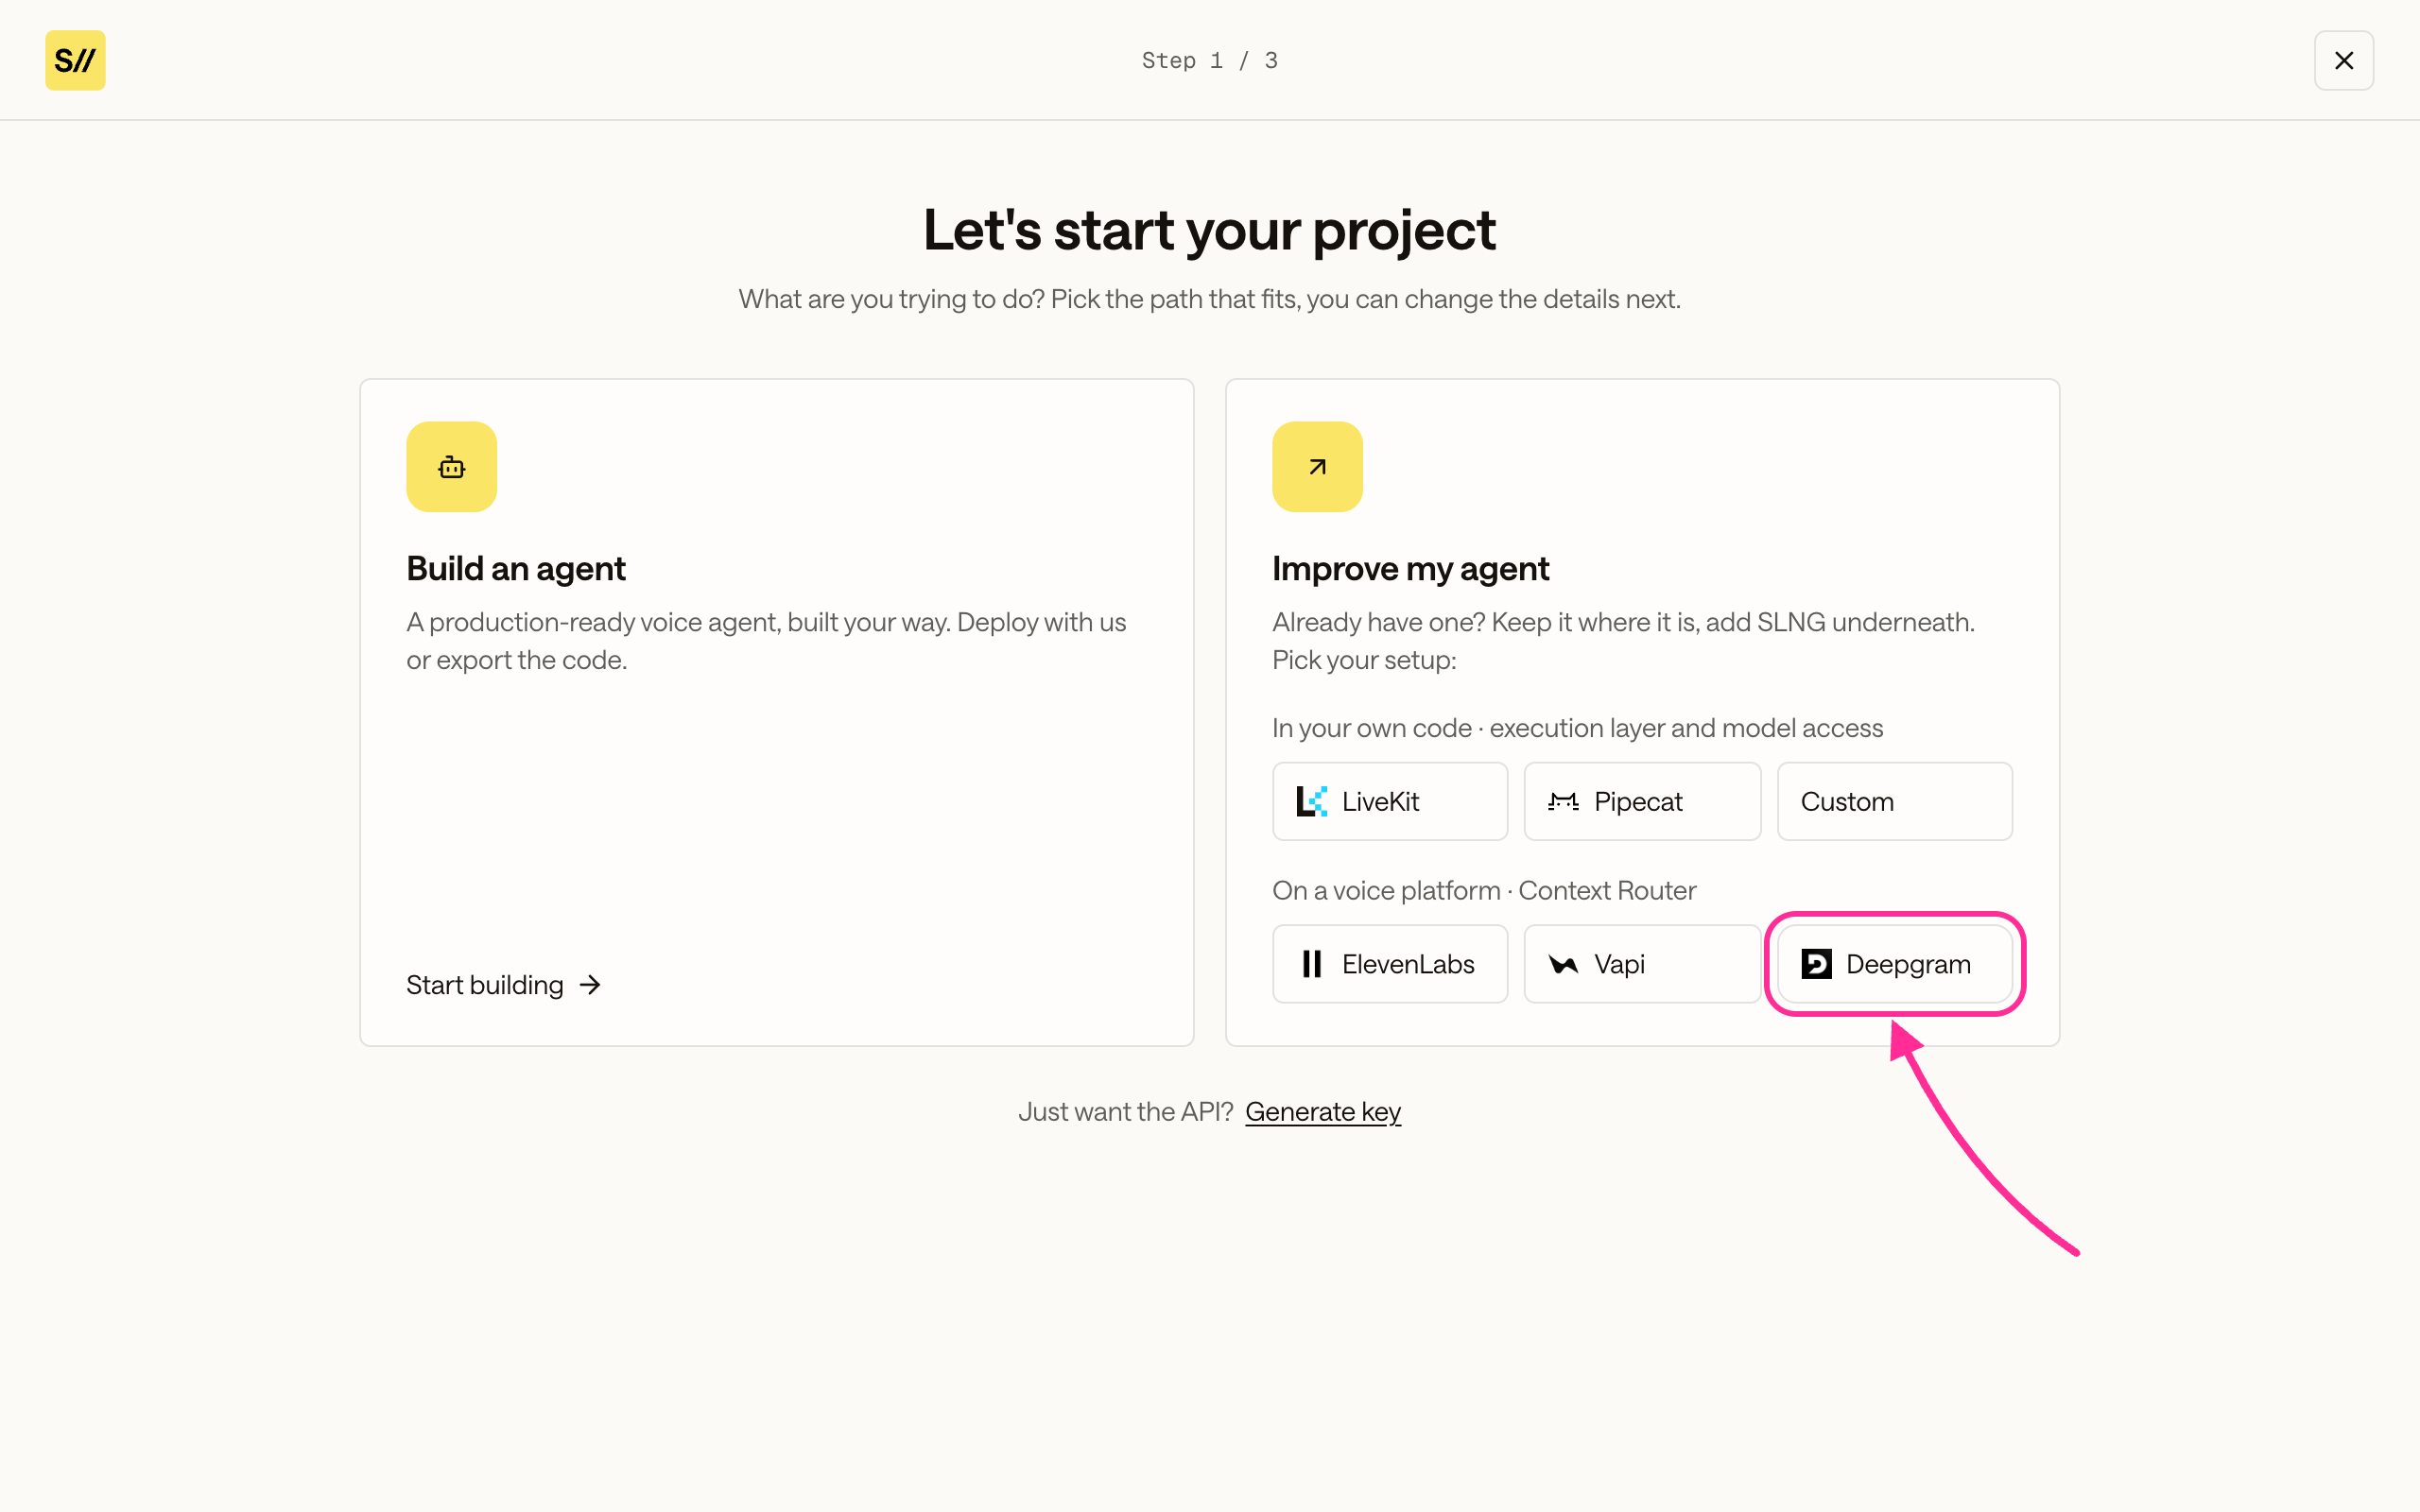Select the ElevenLabs voice platform
Viewport: 2420px width, 1512px height.
click(x=1390, y=964)
